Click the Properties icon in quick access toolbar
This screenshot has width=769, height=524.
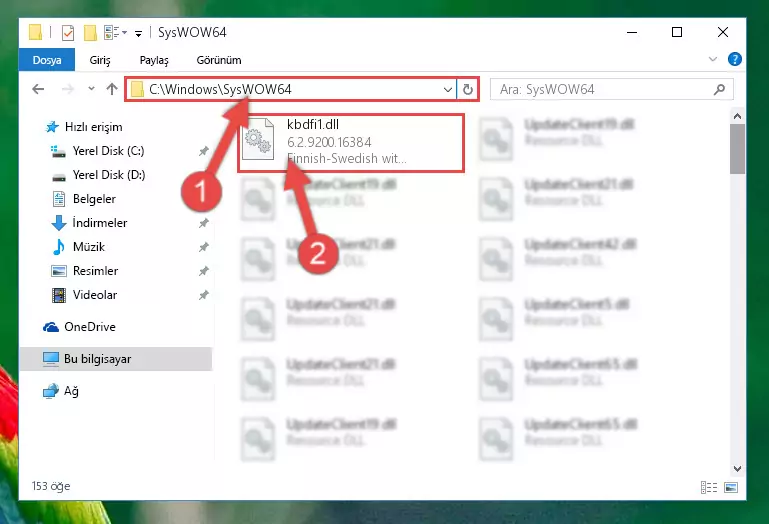coord(68,33)
